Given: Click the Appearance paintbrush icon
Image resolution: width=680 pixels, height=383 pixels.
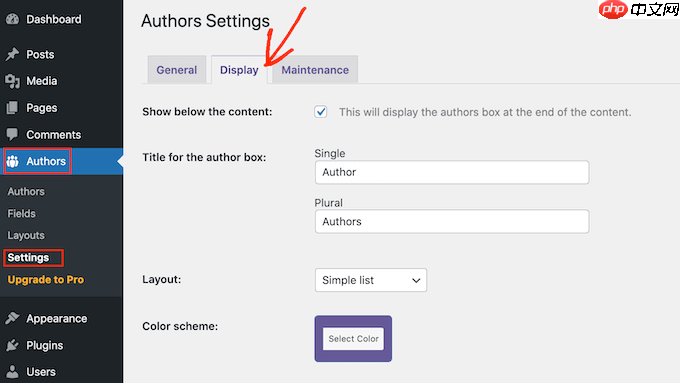Looking at the screenshot, I should (13, 318).
